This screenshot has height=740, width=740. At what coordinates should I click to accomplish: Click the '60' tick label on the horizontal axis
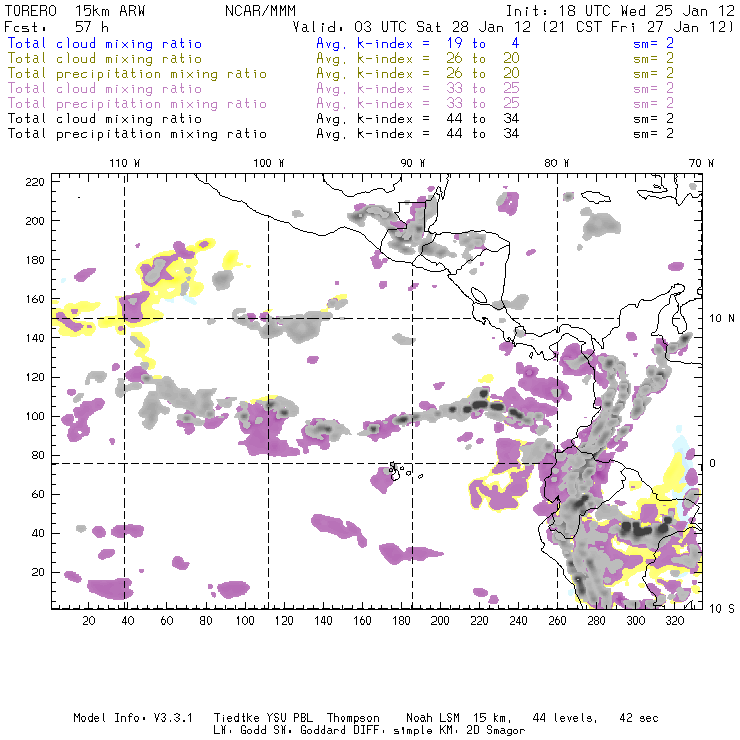(167, 621)
